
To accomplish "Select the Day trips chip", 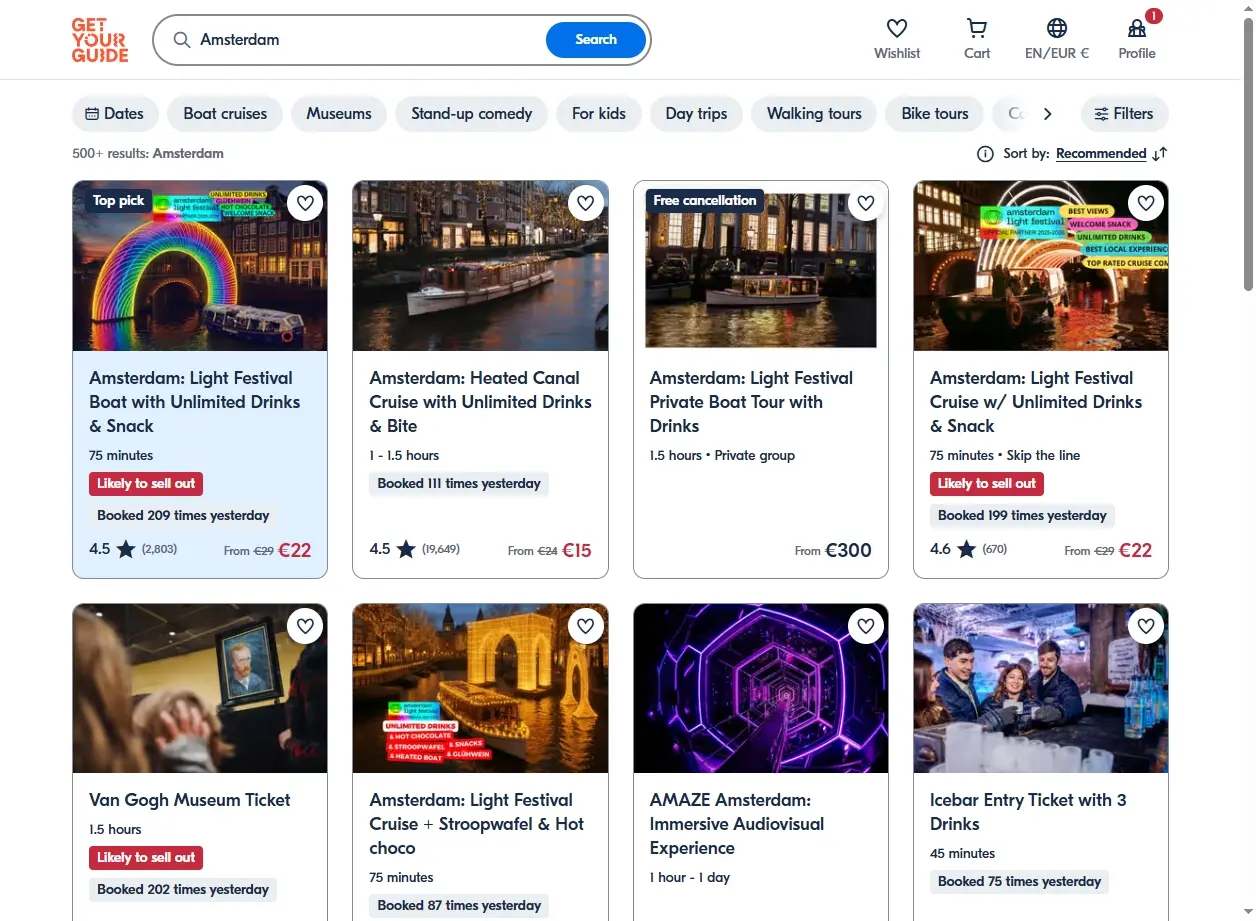I will pyautogui.click(x=696, y=114).
